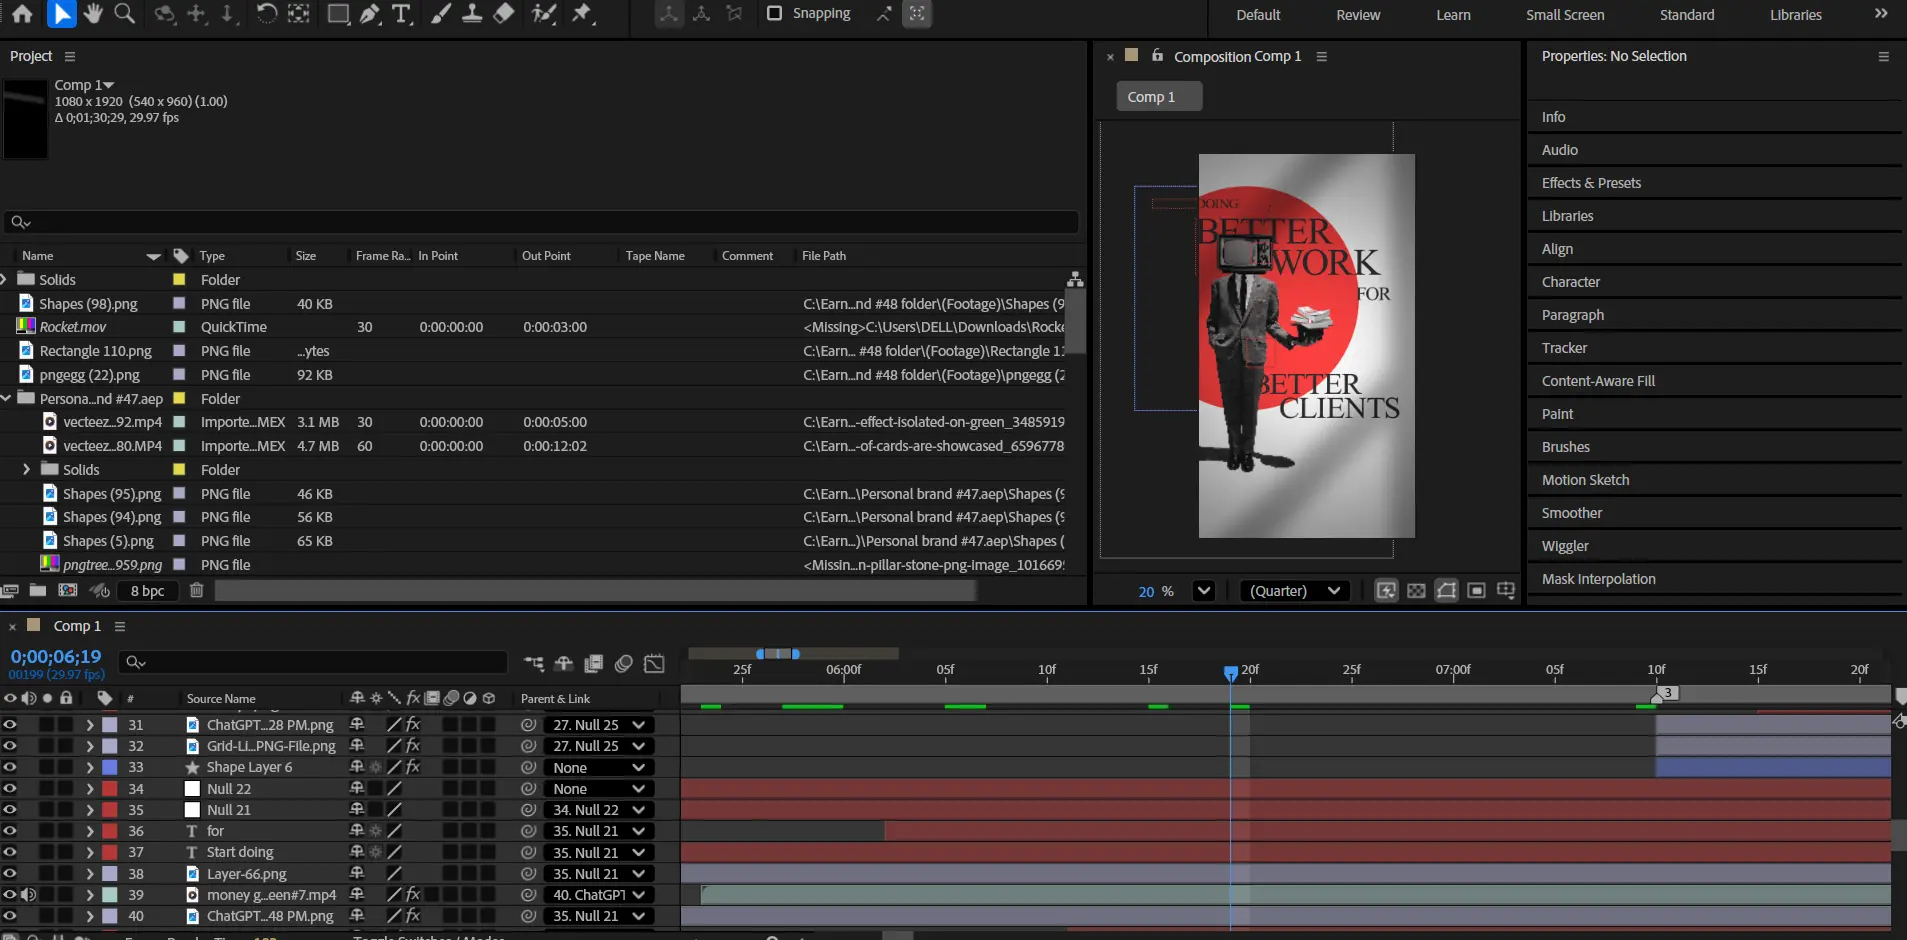Switch to the Review workspace

point(1357,15)
